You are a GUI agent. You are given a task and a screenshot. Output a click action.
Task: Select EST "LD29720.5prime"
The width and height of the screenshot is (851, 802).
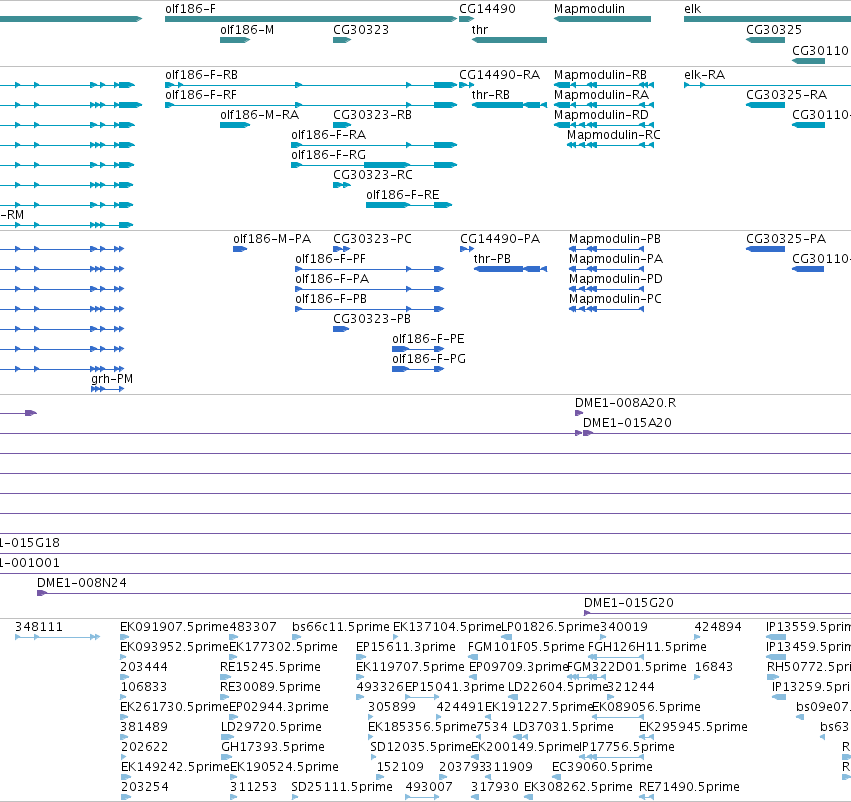click(271, 727)
